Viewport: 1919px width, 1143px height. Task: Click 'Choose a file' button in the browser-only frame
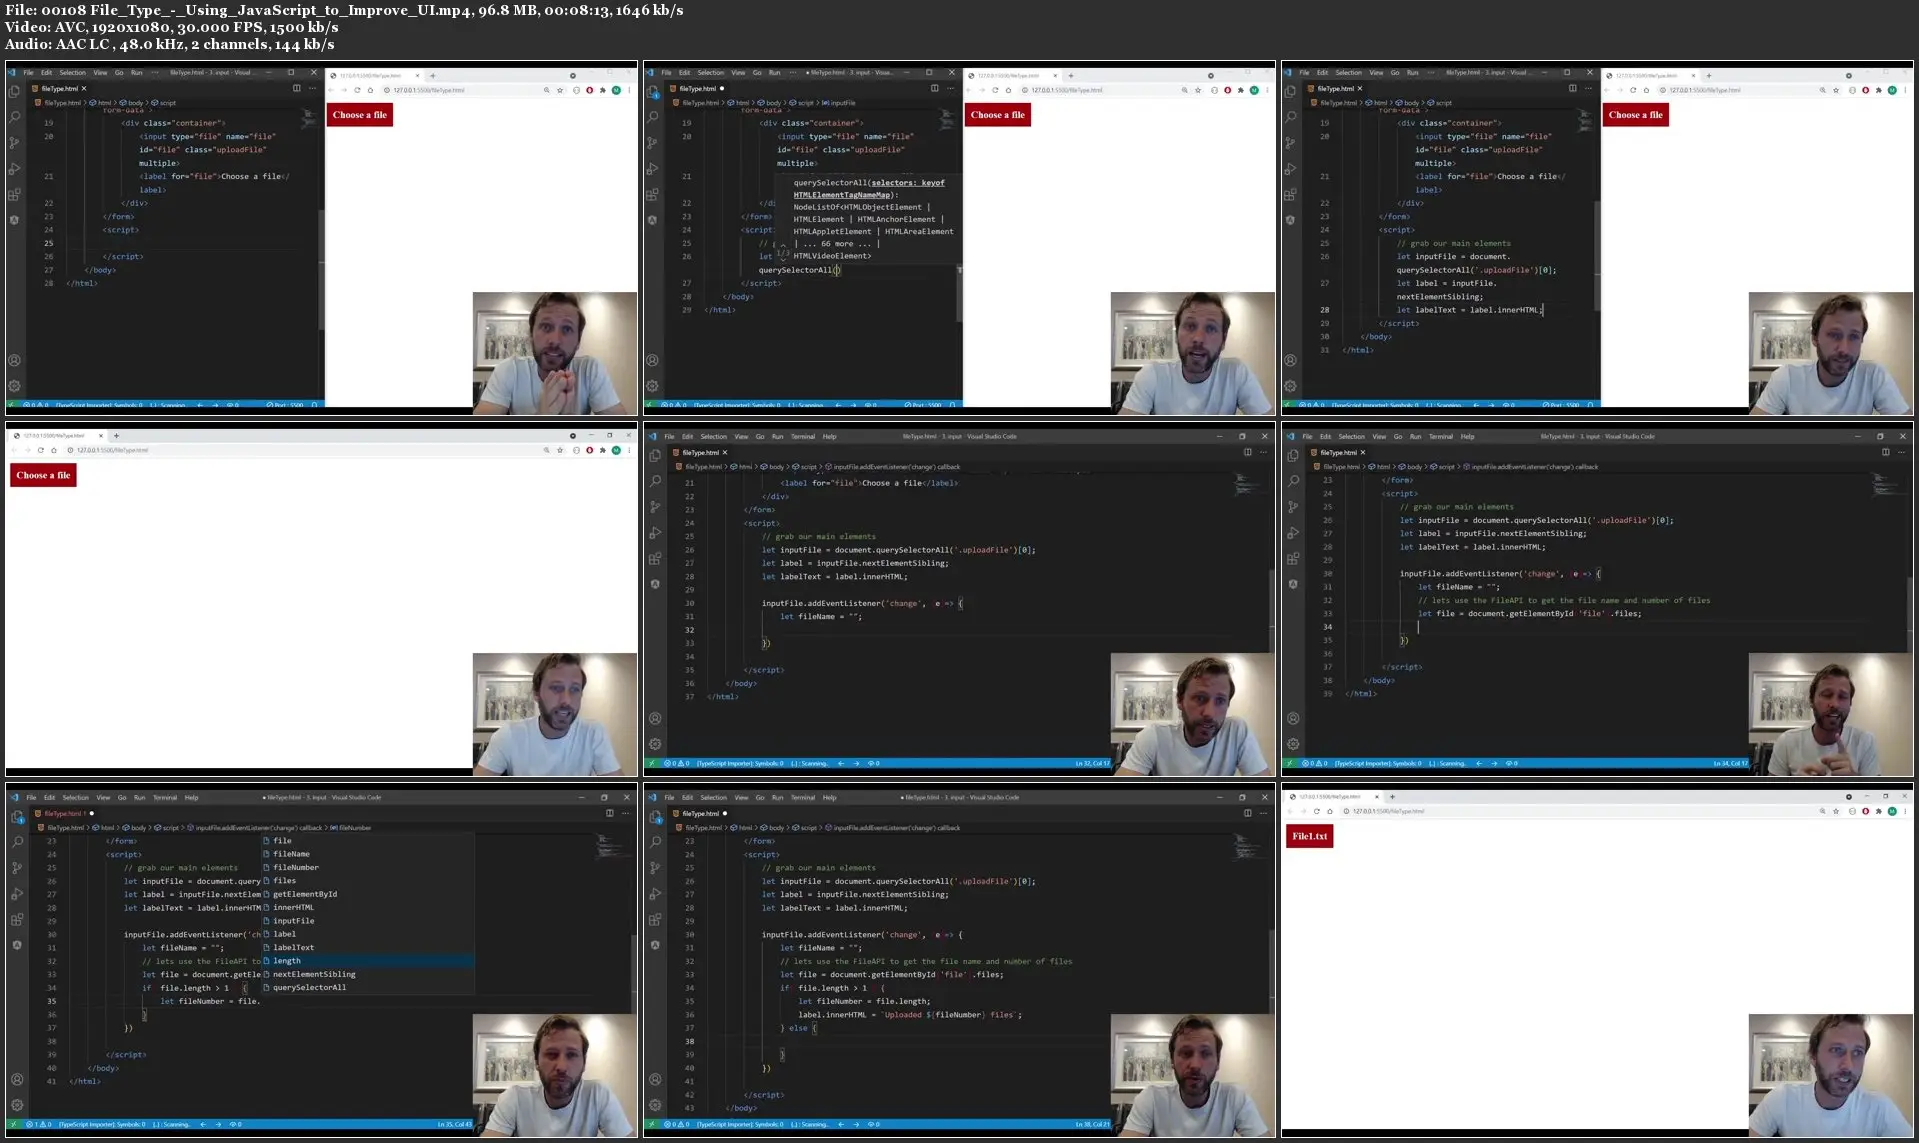click(x=43, y=475)
